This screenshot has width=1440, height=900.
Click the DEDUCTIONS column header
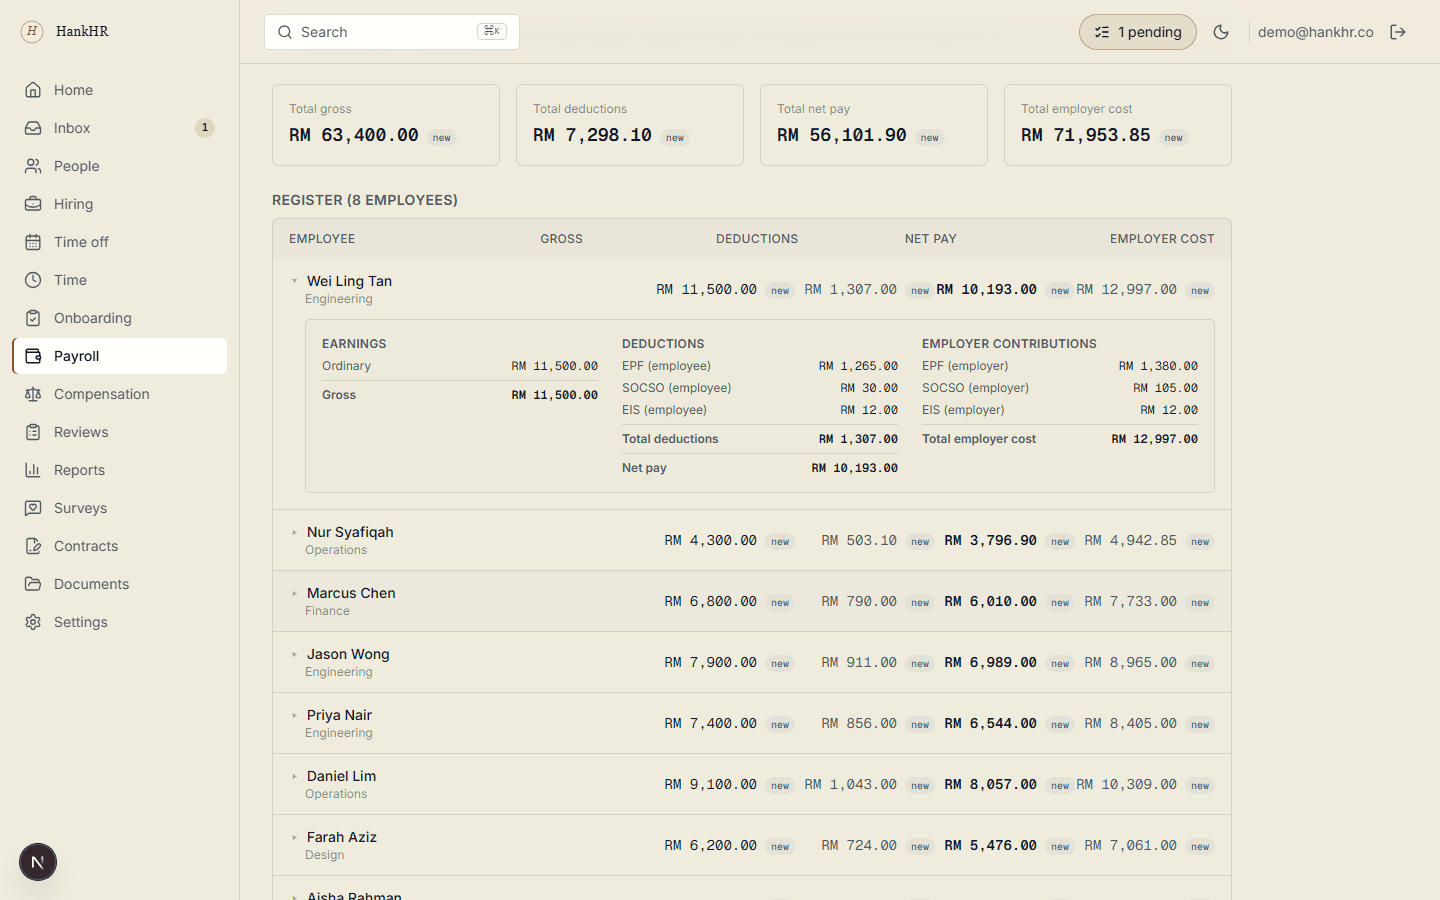coord(757,239)
